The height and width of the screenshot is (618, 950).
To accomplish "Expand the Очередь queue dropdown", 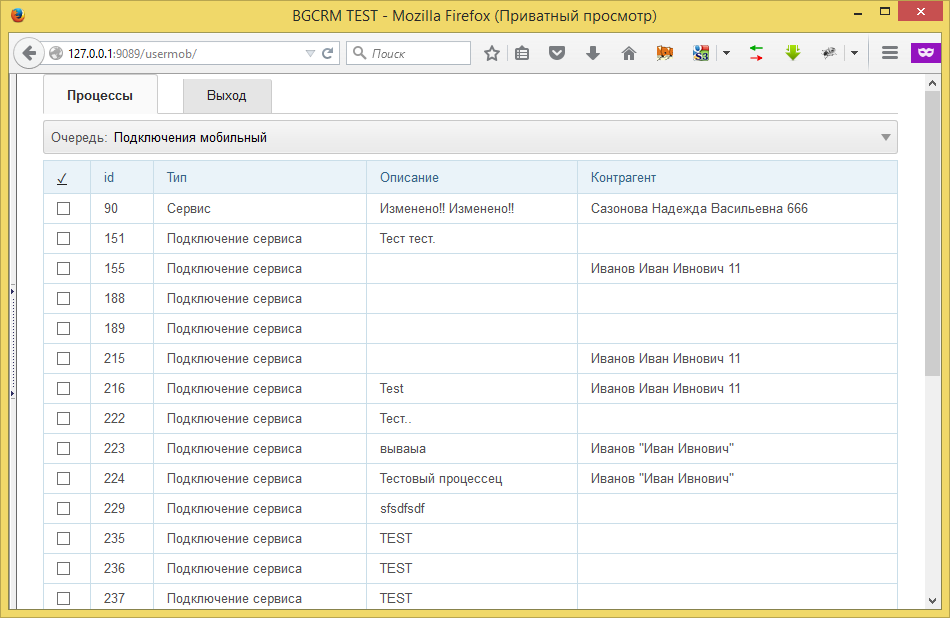I will point(885,138).
